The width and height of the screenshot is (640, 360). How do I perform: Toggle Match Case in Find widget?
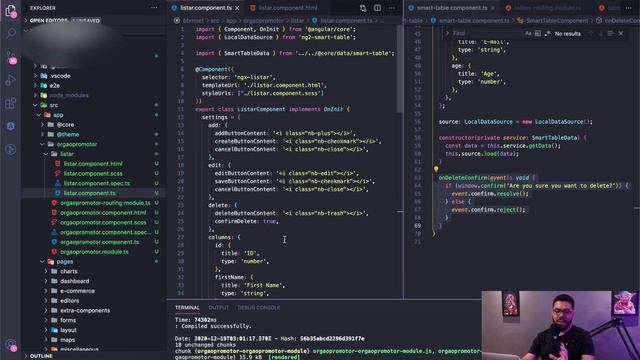528,33
